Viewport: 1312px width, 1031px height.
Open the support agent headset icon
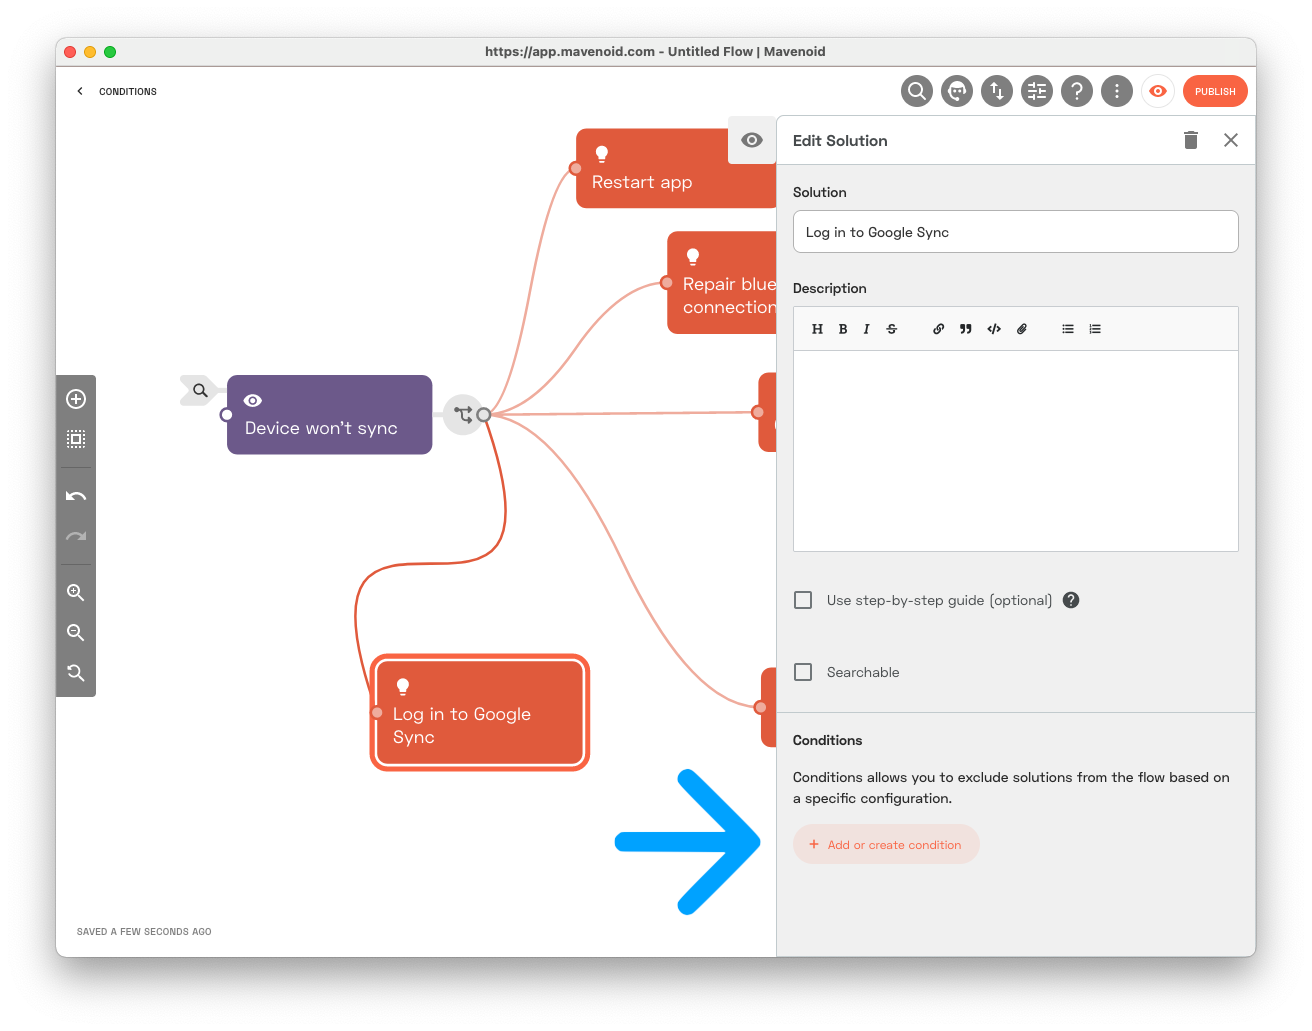pyautogui.click(x=957, y=91)
